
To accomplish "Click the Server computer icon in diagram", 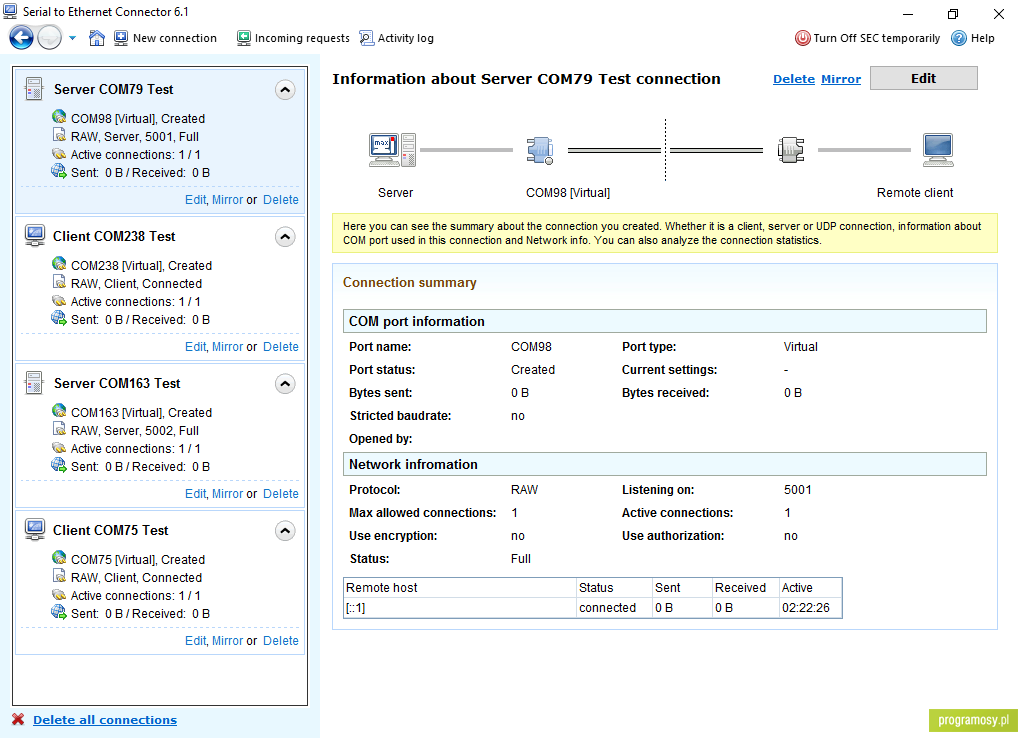I will 392,150.
